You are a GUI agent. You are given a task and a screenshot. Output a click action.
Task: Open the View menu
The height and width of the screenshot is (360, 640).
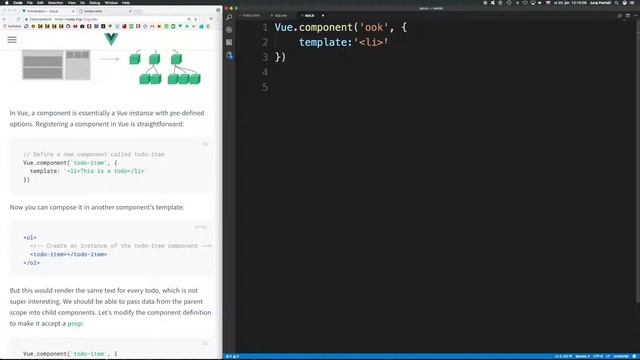[x=71, y=2]
